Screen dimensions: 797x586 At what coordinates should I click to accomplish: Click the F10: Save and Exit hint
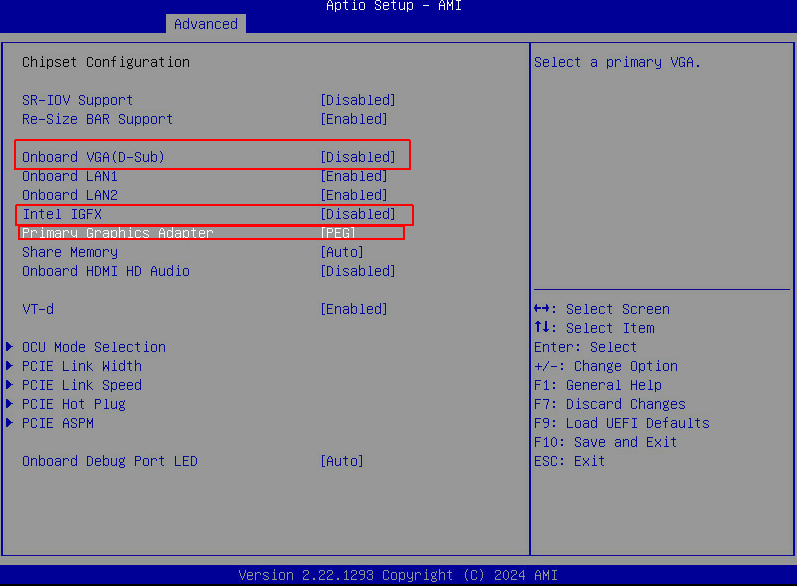click(x=605, y=442)
